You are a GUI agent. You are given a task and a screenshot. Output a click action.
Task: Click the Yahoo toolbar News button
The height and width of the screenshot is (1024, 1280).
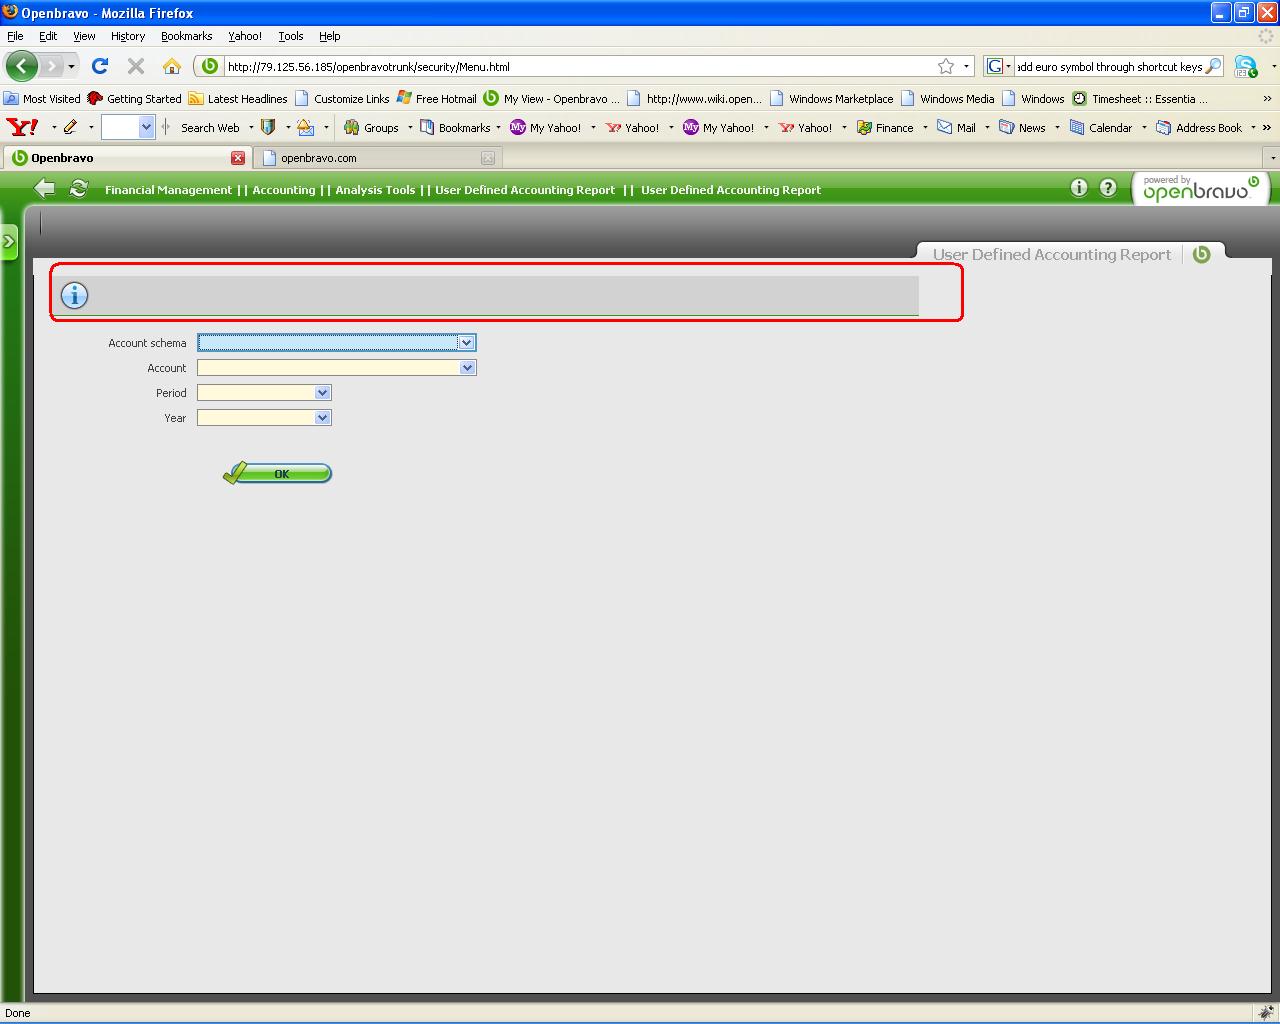(x=1022, y=127)
